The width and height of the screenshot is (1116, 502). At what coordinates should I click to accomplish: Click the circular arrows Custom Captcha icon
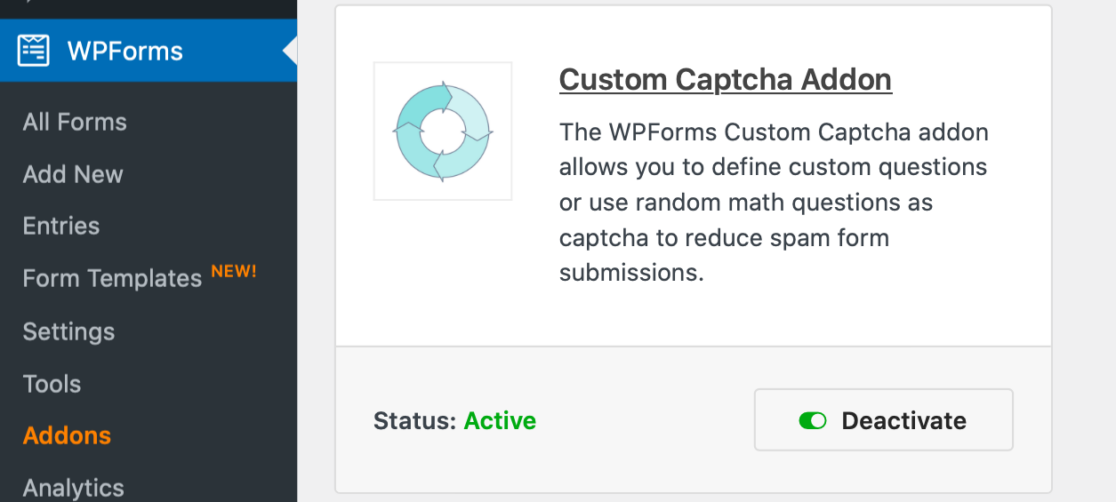(x=443, y=131)
